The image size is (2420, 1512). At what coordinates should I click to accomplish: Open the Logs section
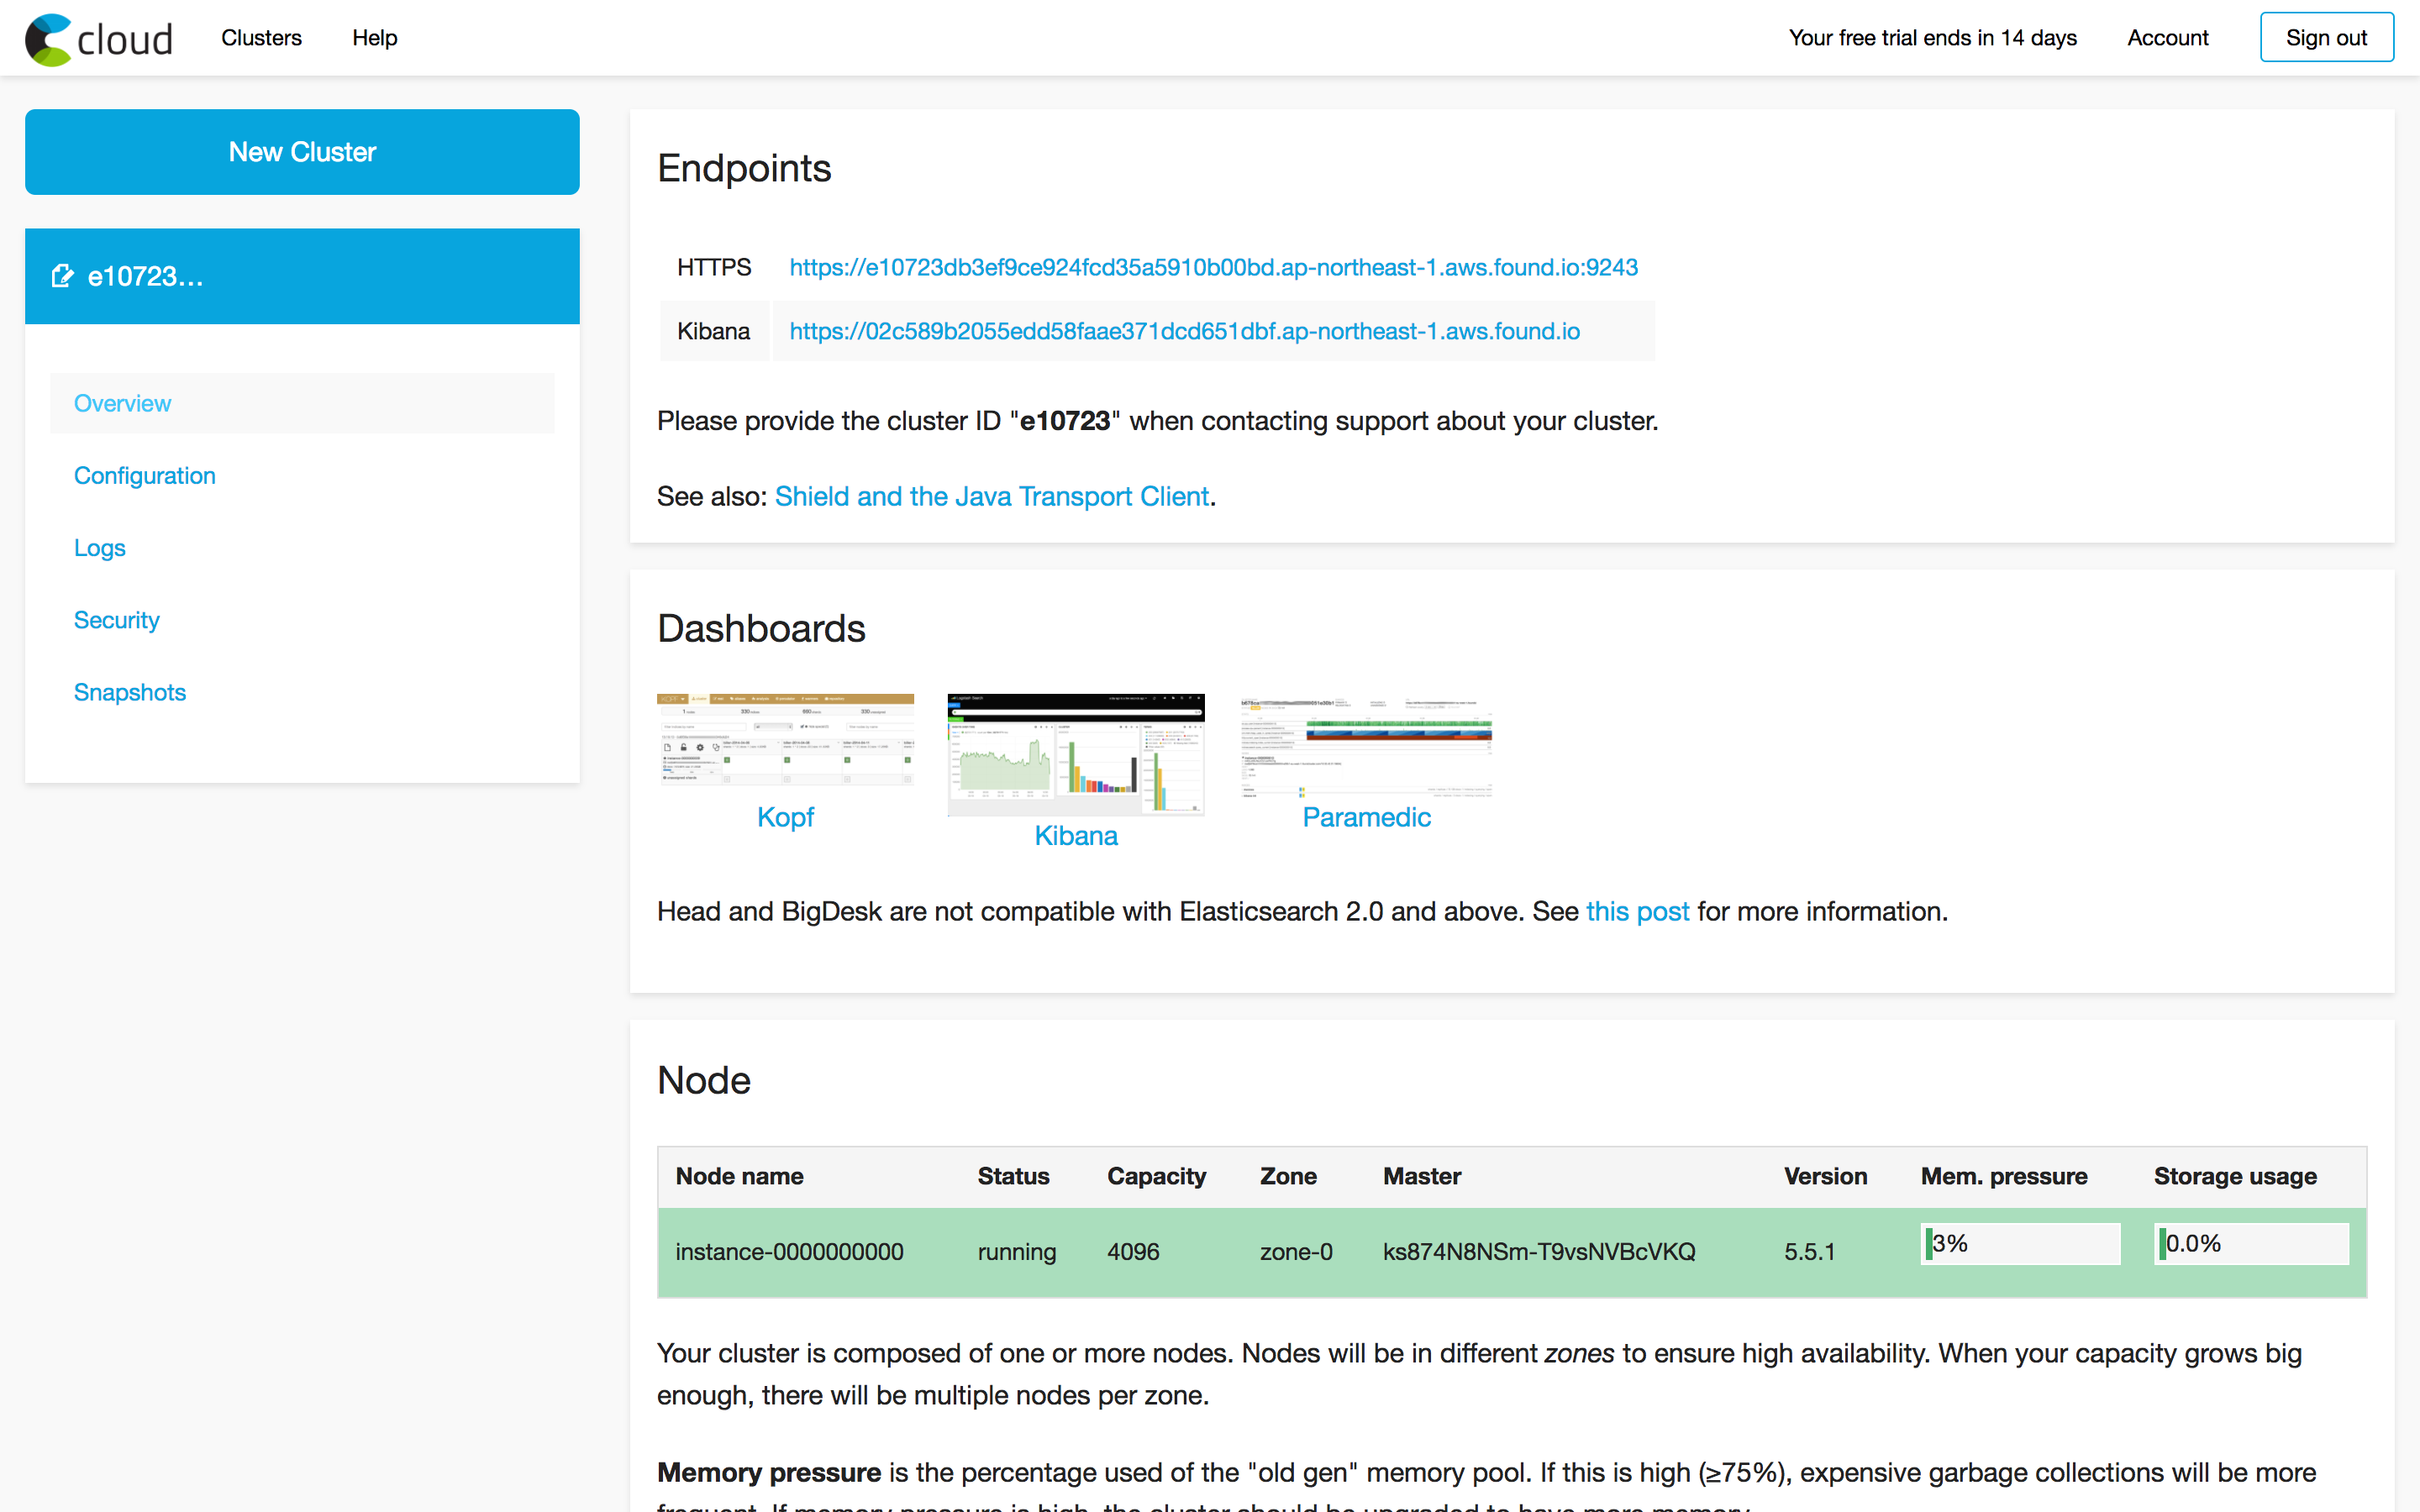pyautogui.click(x=100, y=548)
